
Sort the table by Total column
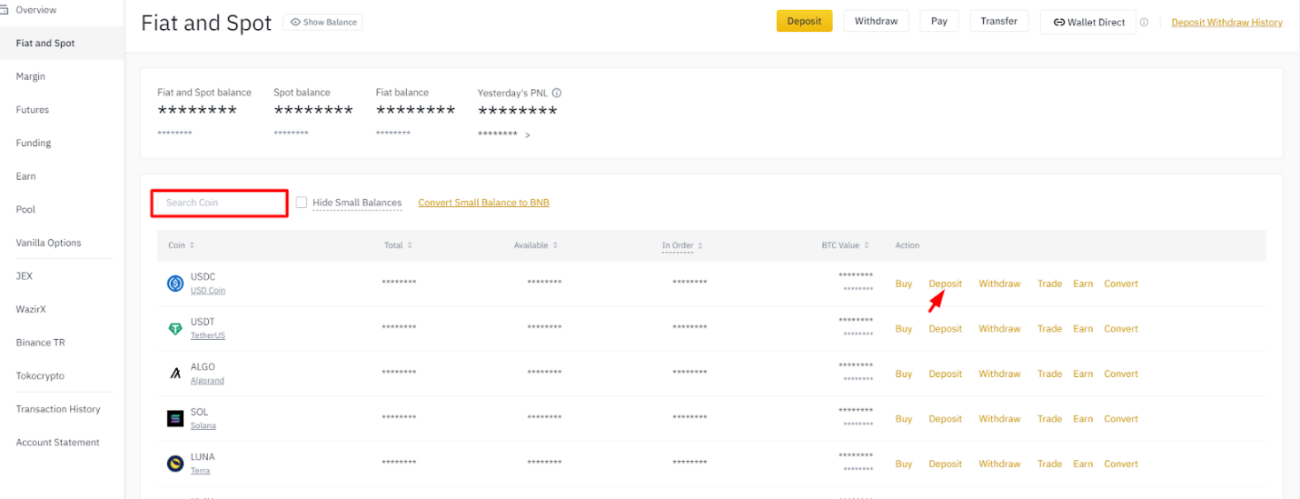click(x=398, y=245)
